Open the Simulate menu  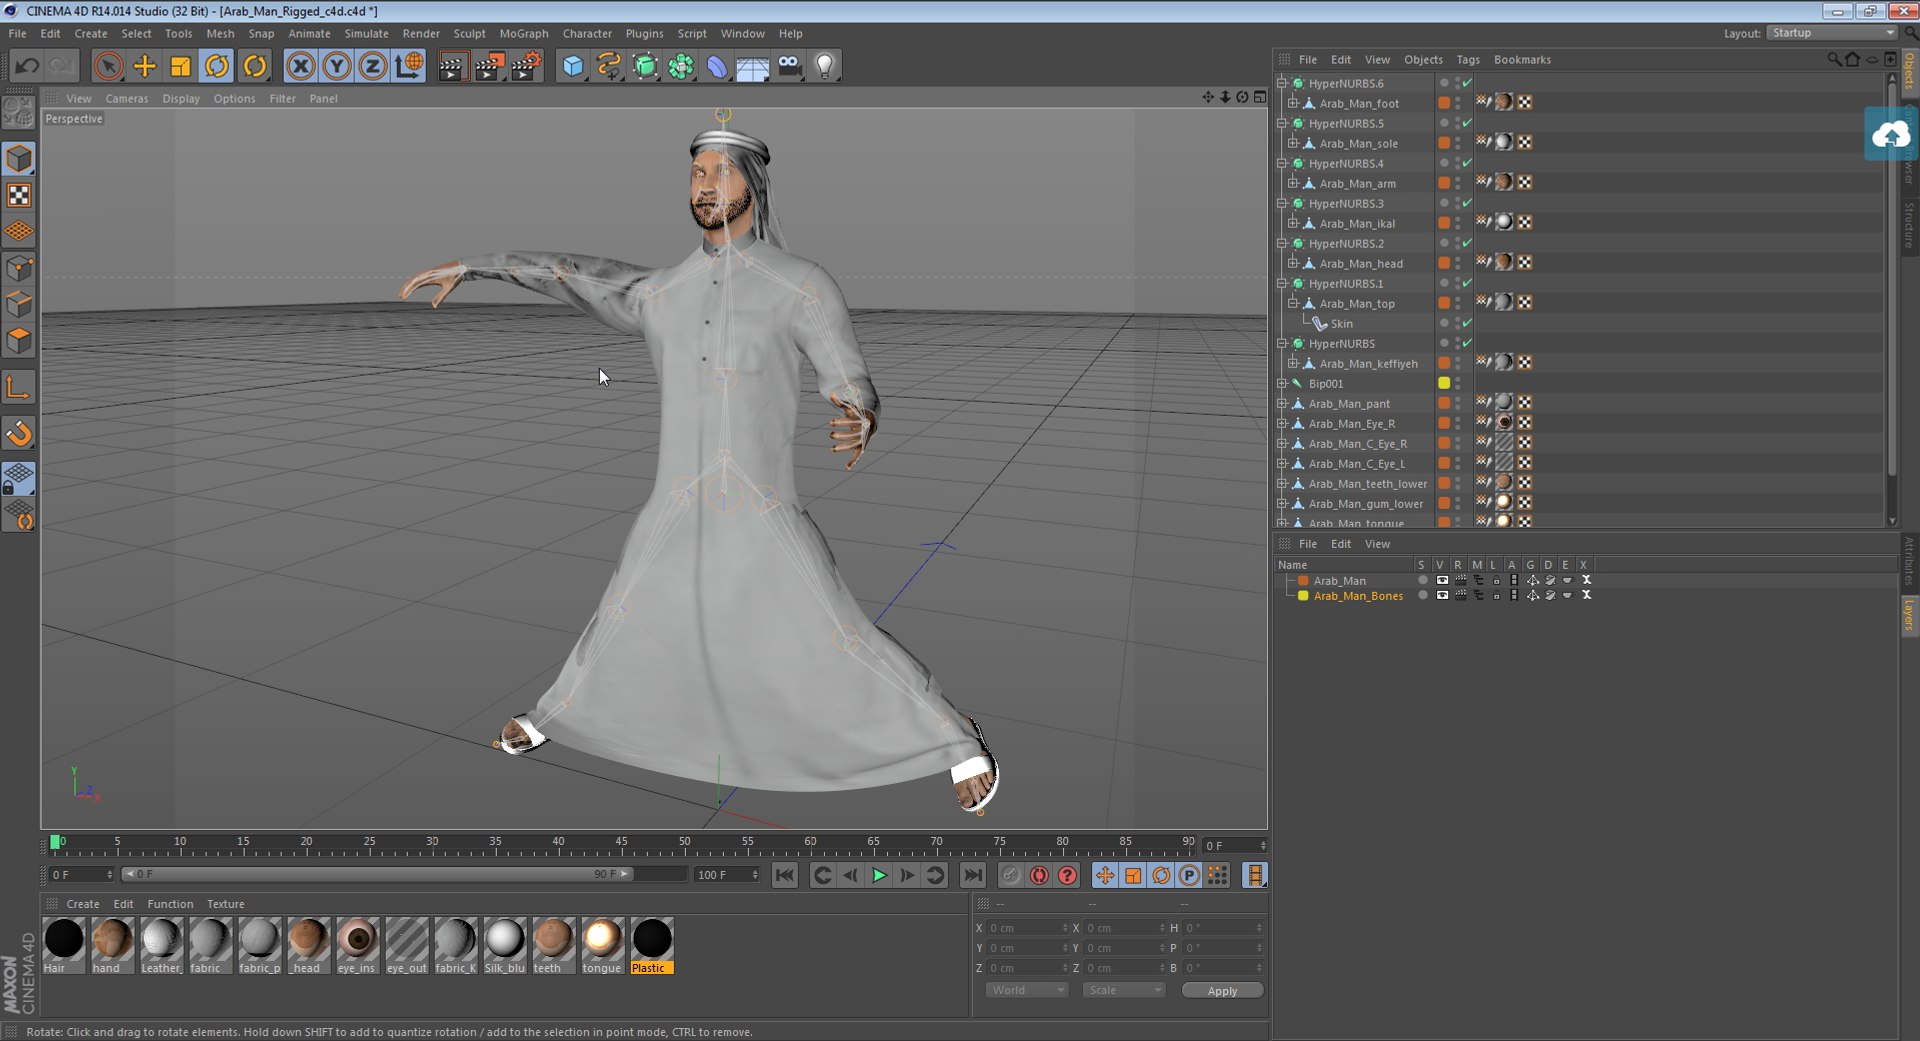[366, 33]
